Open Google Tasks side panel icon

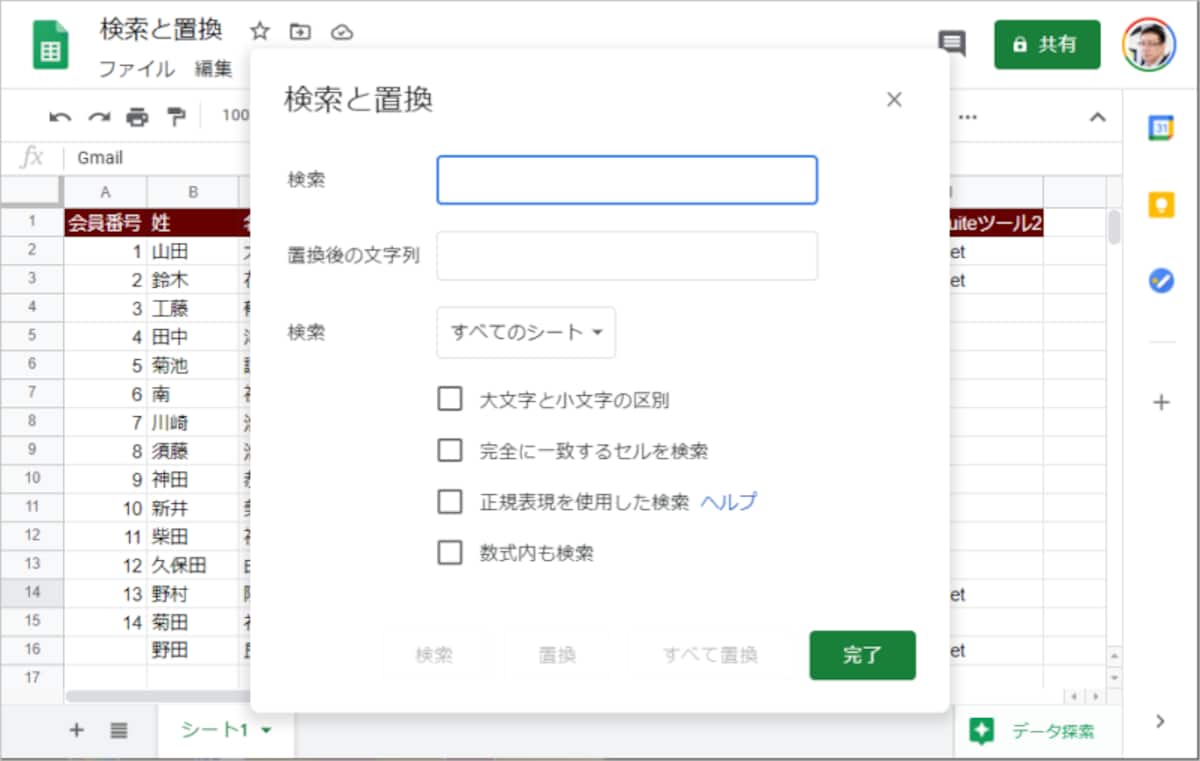coord(1160,281)
